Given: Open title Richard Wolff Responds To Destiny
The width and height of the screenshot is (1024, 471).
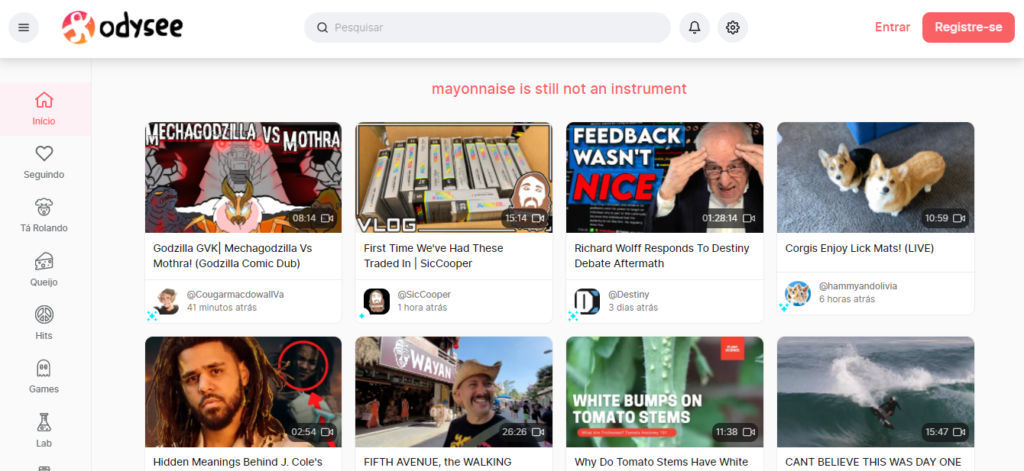Looking at the screenshot, I should [x=662, y=256].
